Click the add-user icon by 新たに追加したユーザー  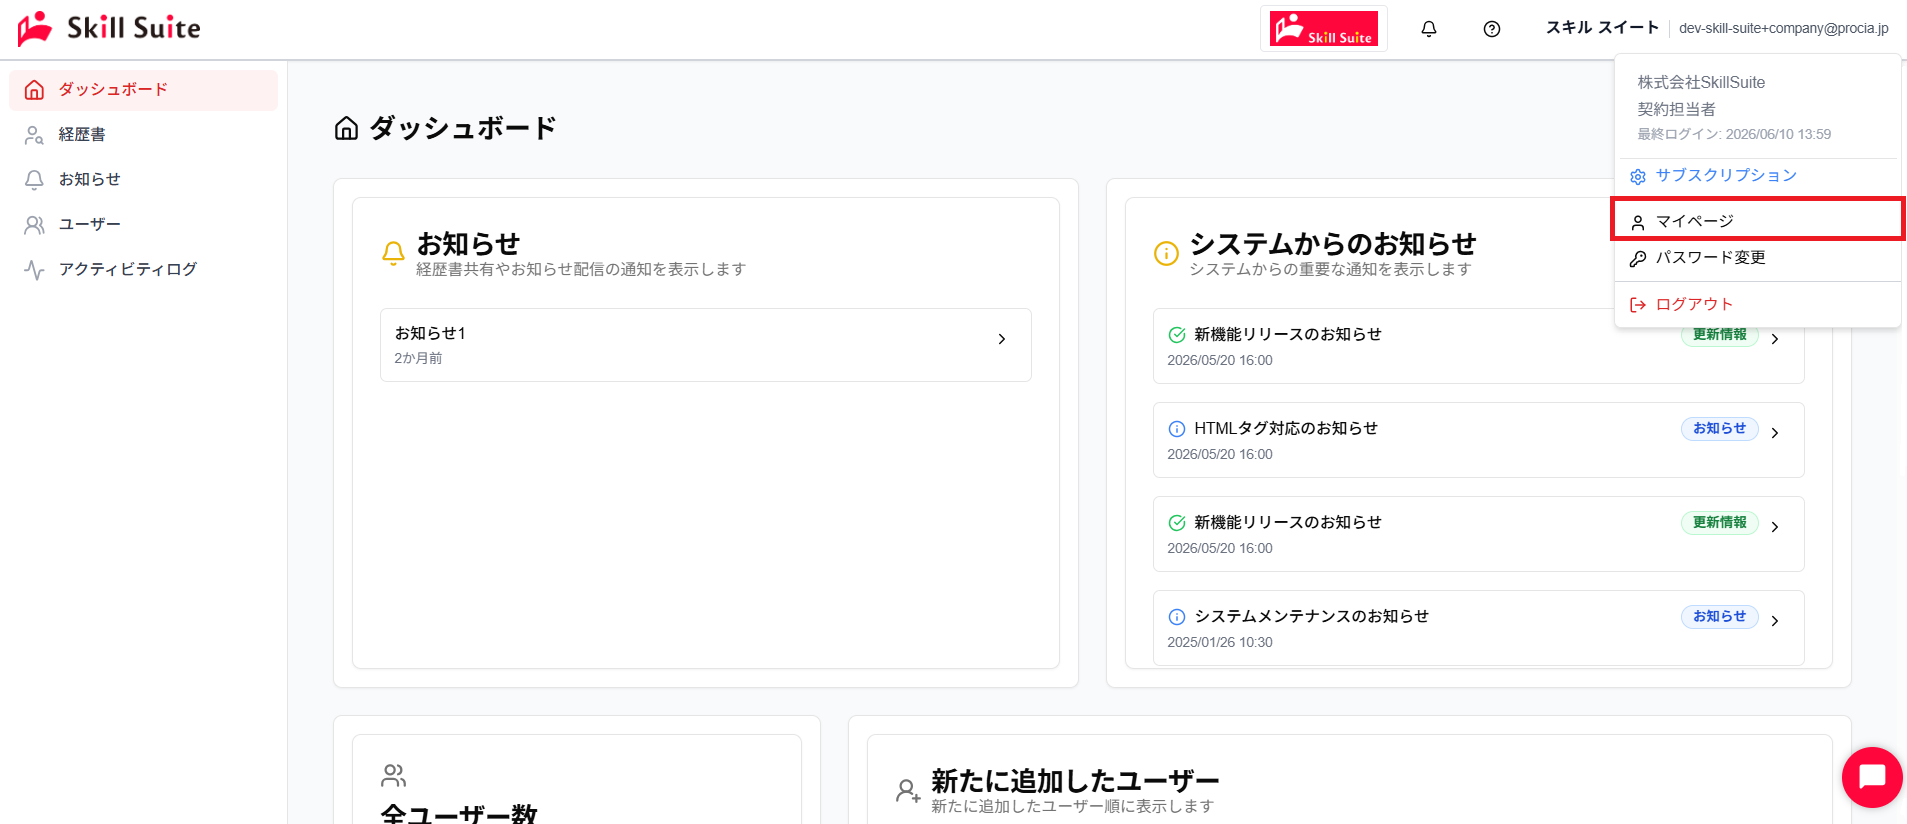[908, 791]
